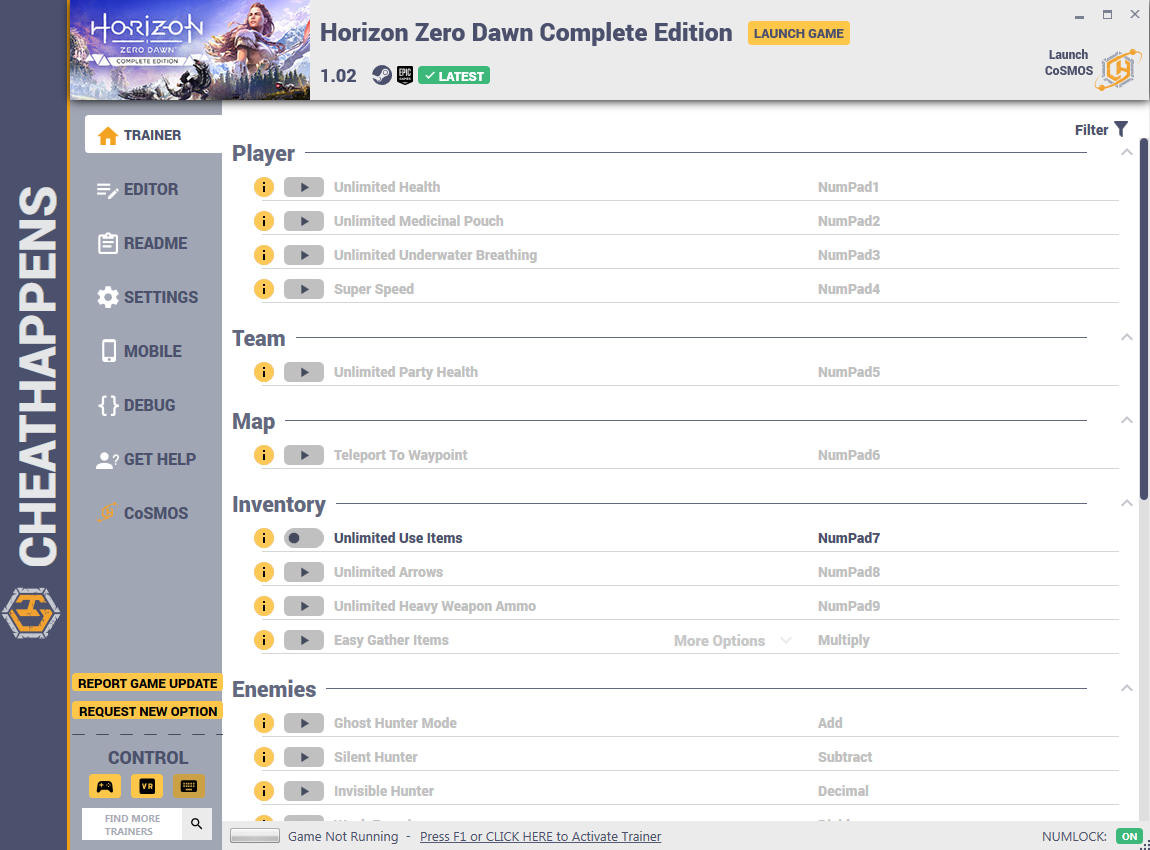Collapse the Player section

click(x=1127, y=153)
